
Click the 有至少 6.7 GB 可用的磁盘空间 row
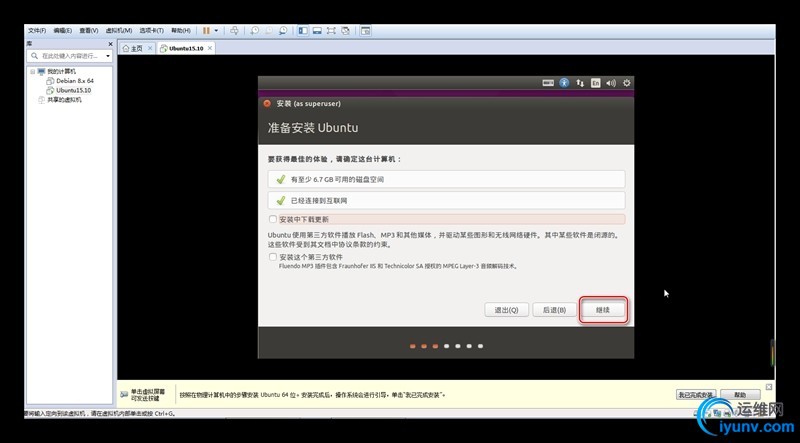click(x=446, y=180)
